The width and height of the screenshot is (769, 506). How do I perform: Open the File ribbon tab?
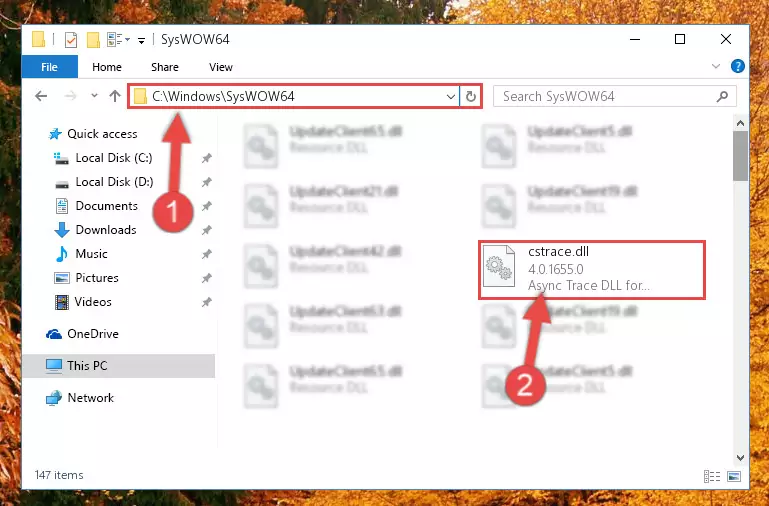50,67
